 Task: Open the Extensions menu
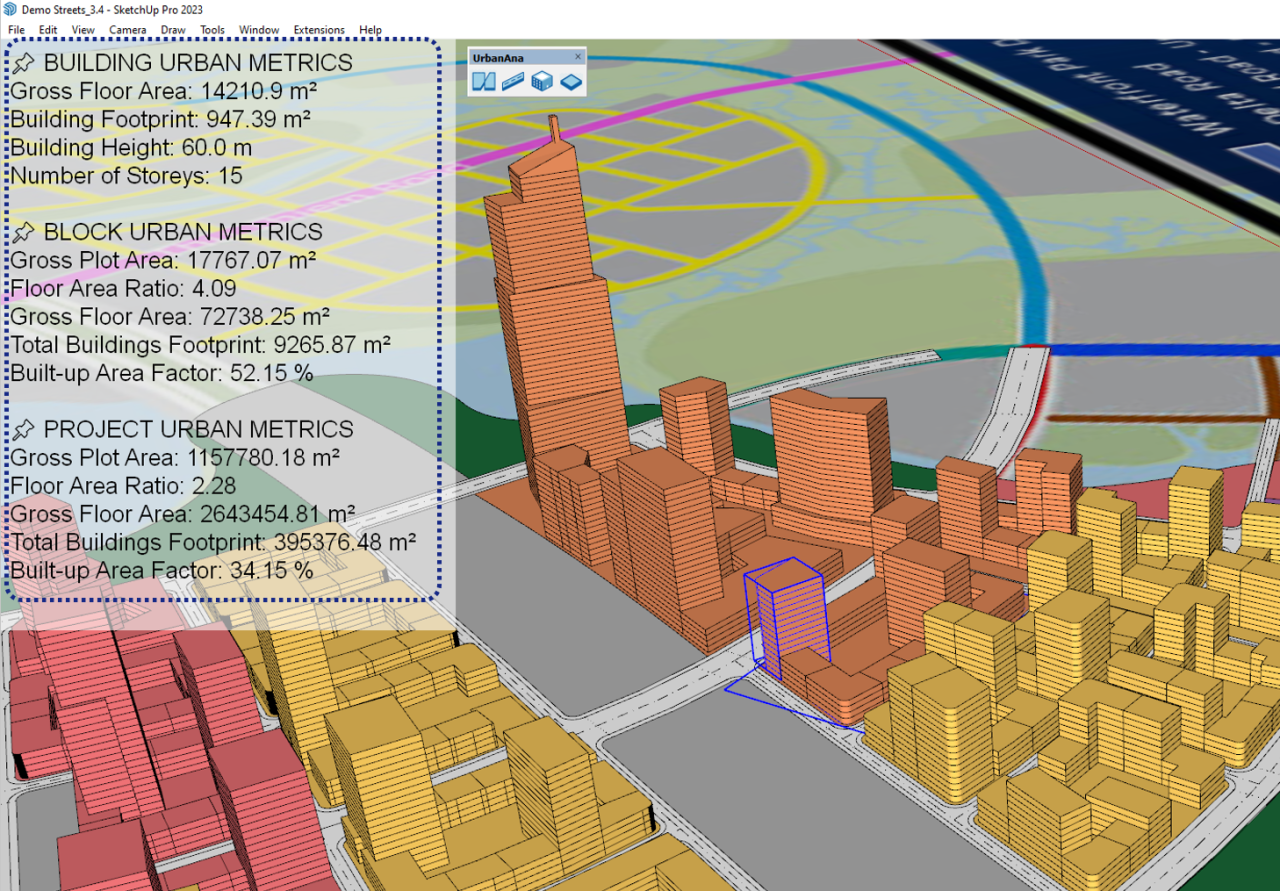point(319,30)
